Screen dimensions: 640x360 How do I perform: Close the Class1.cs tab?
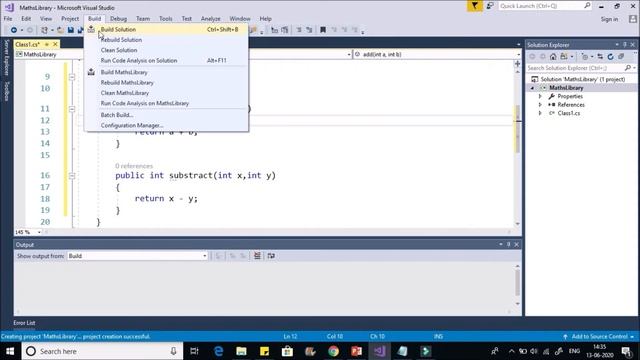coord(55,44)
